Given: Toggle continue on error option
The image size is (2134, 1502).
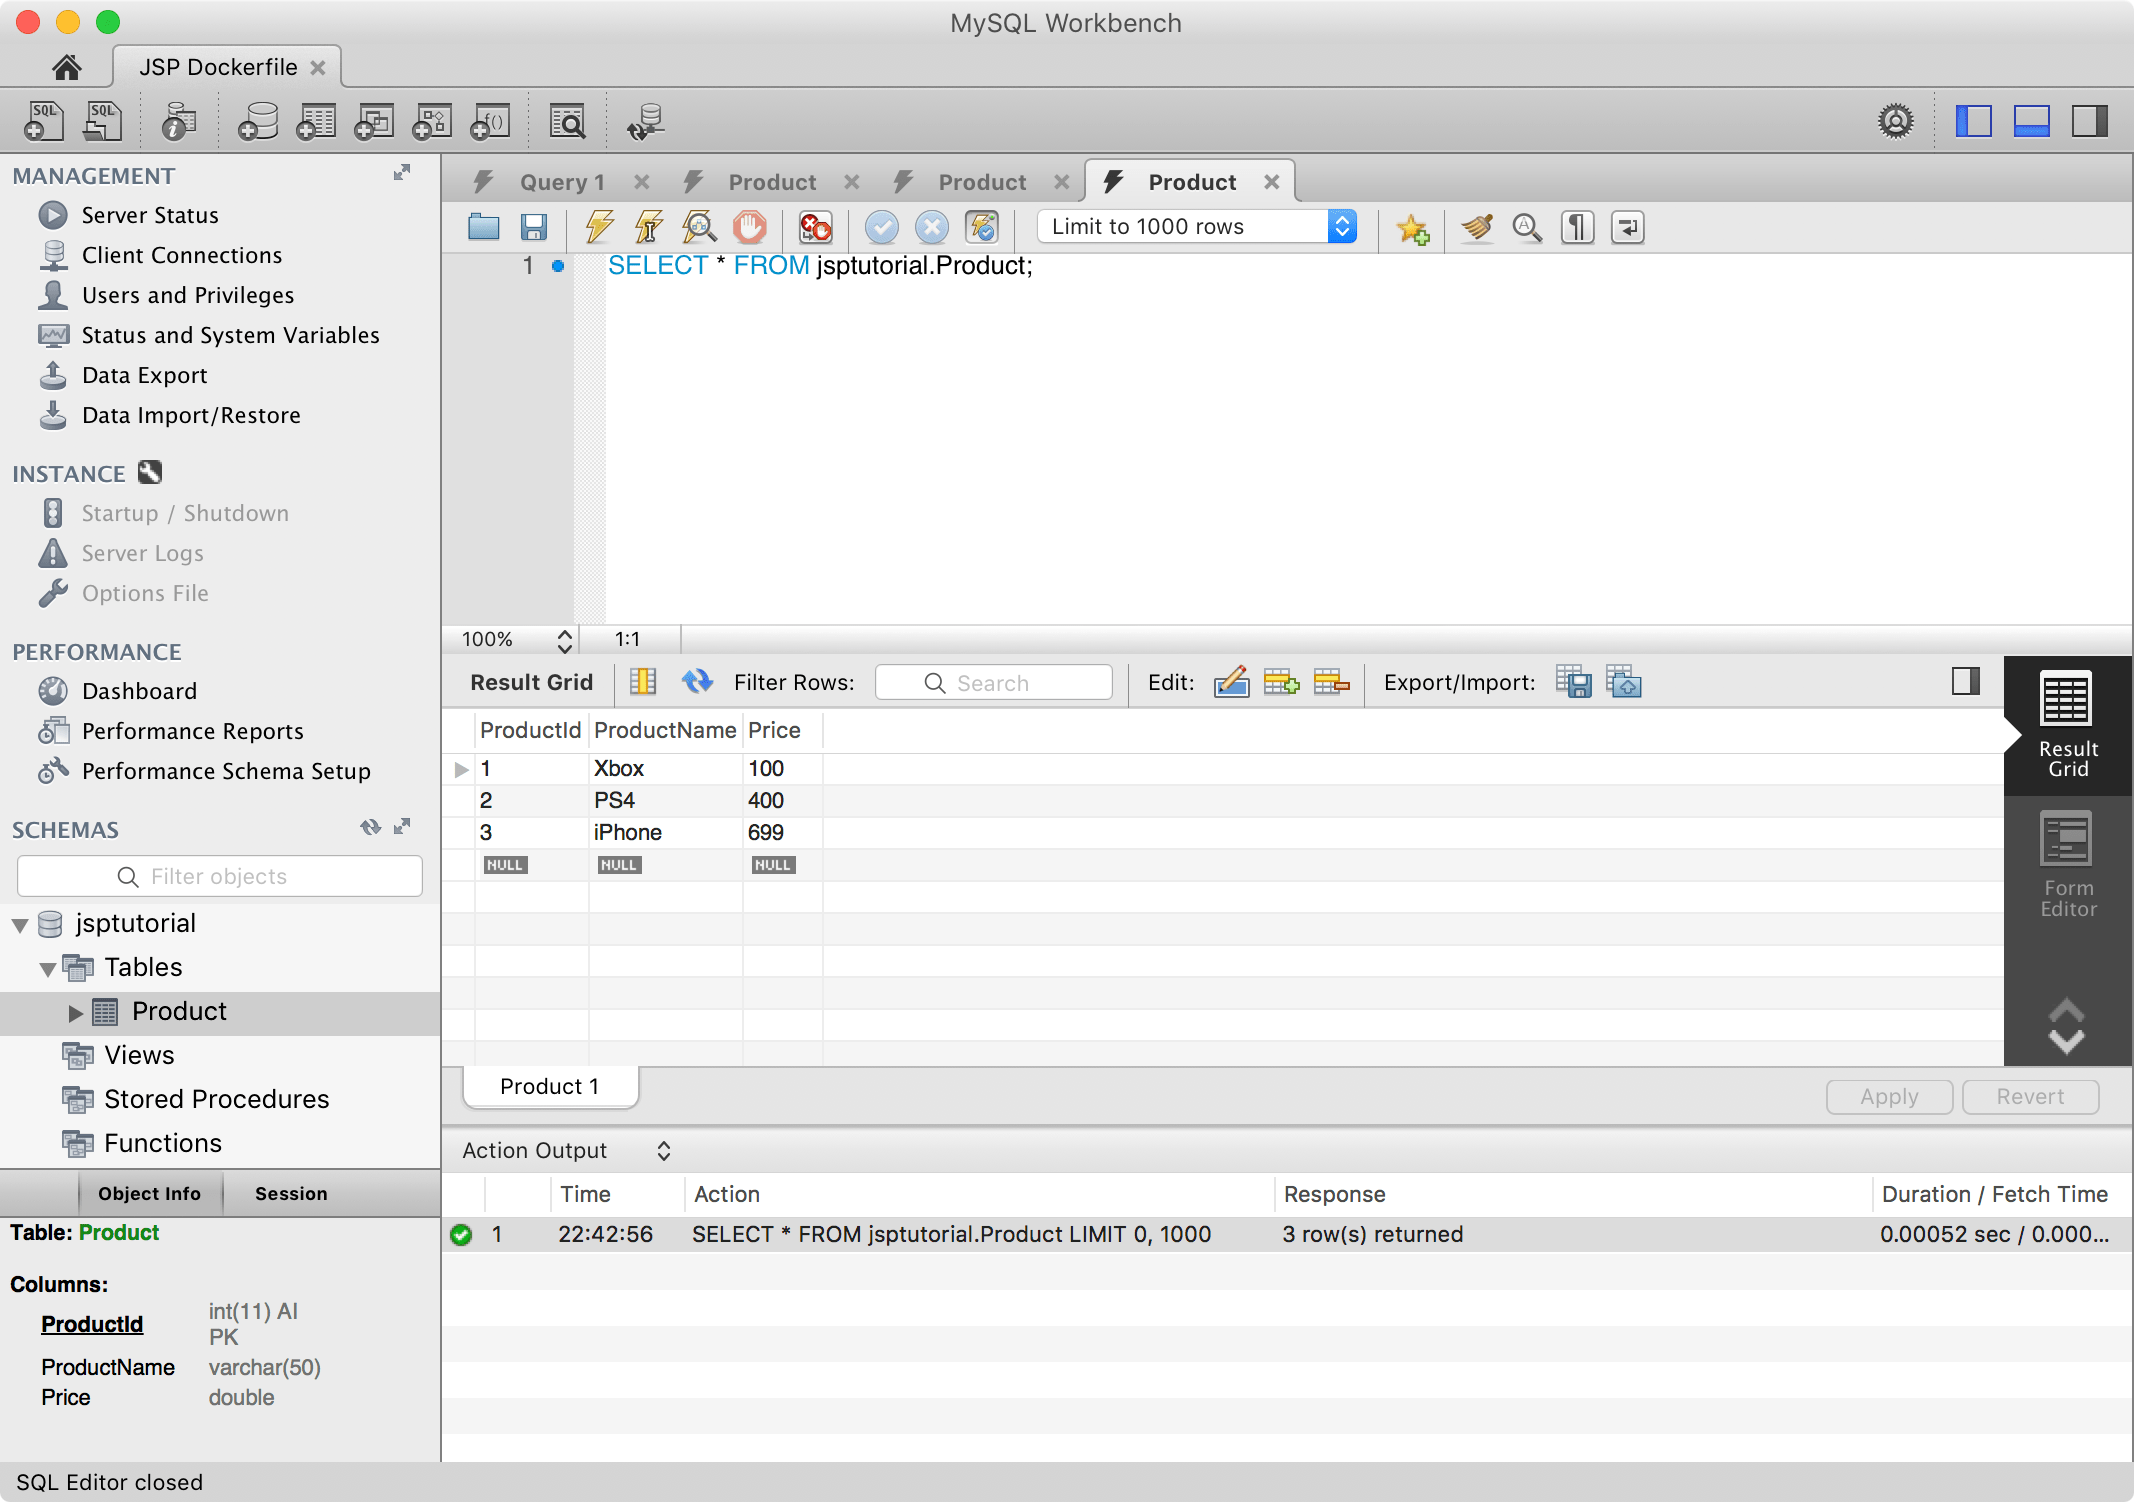Looking at the screenshot, I should click(x=815, y=227).
